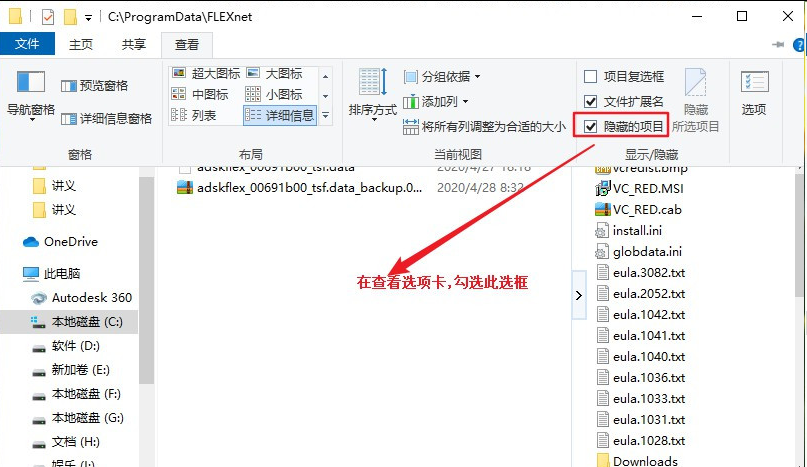
Task: Open Customize Quick Access Toolbar dropdown
Action: click(x=89, y=18)
